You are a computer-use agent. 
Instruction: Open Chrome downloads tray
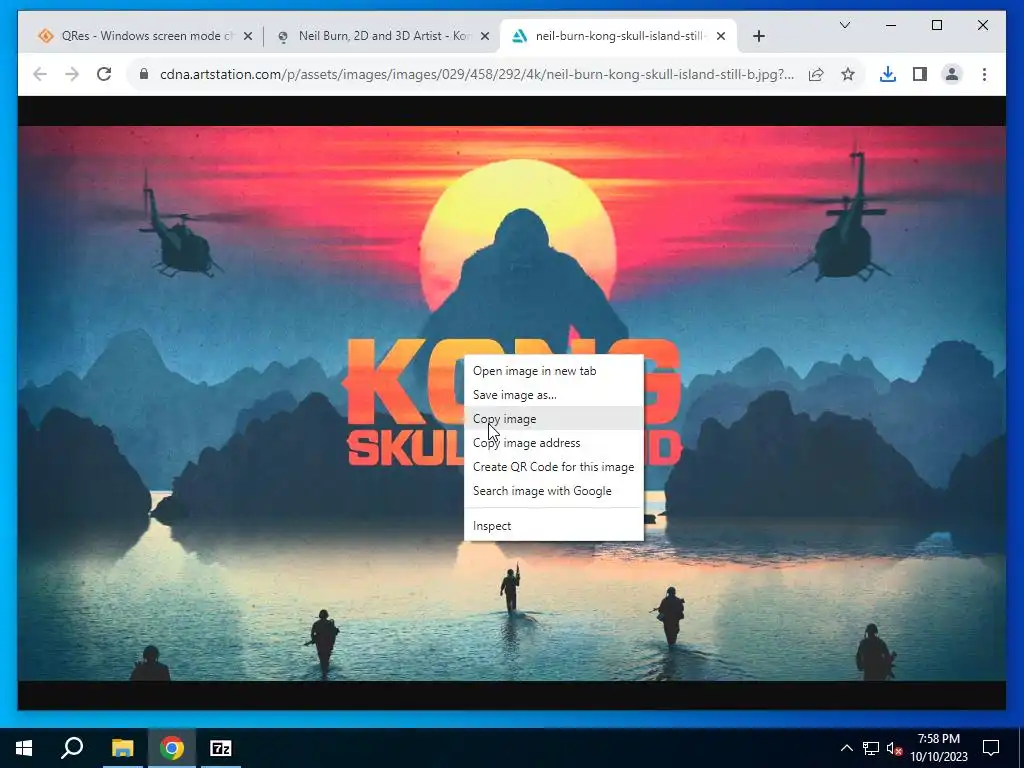point(888,74)
